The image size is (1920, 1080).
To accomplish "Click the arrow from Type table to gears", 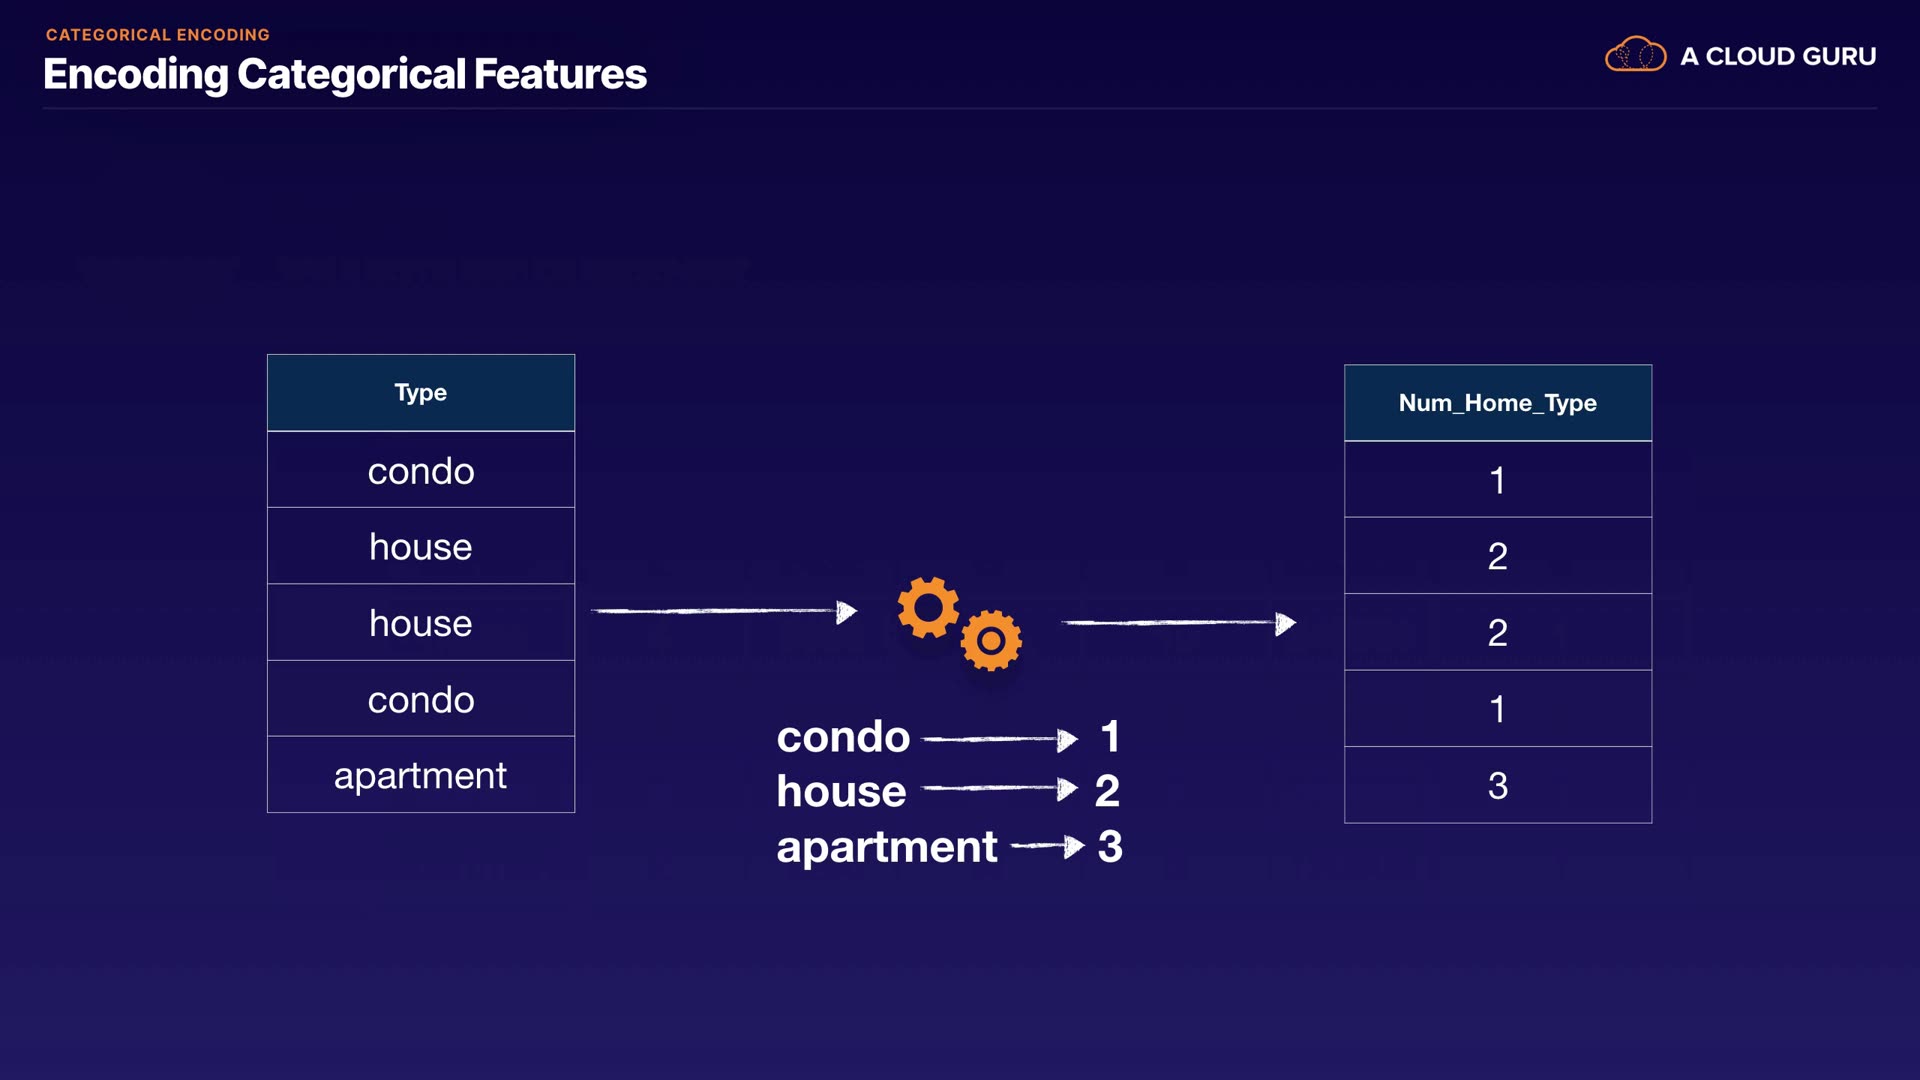I will [724, 610].
